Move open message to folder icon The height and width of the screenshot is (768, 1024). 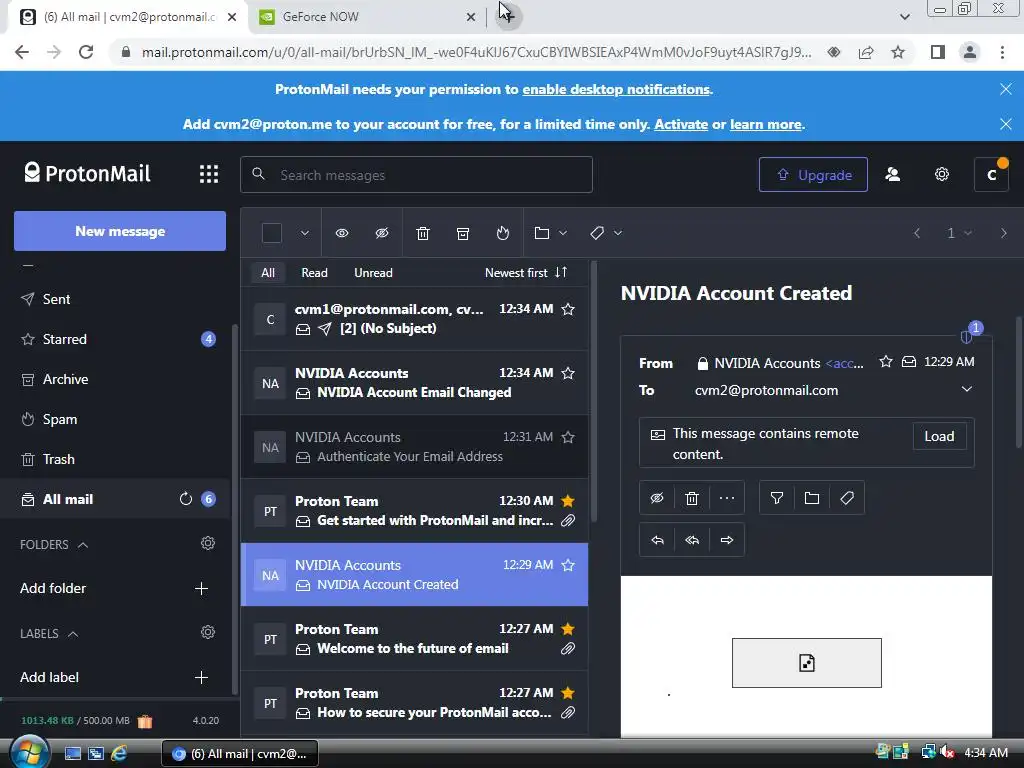point(812,498)
